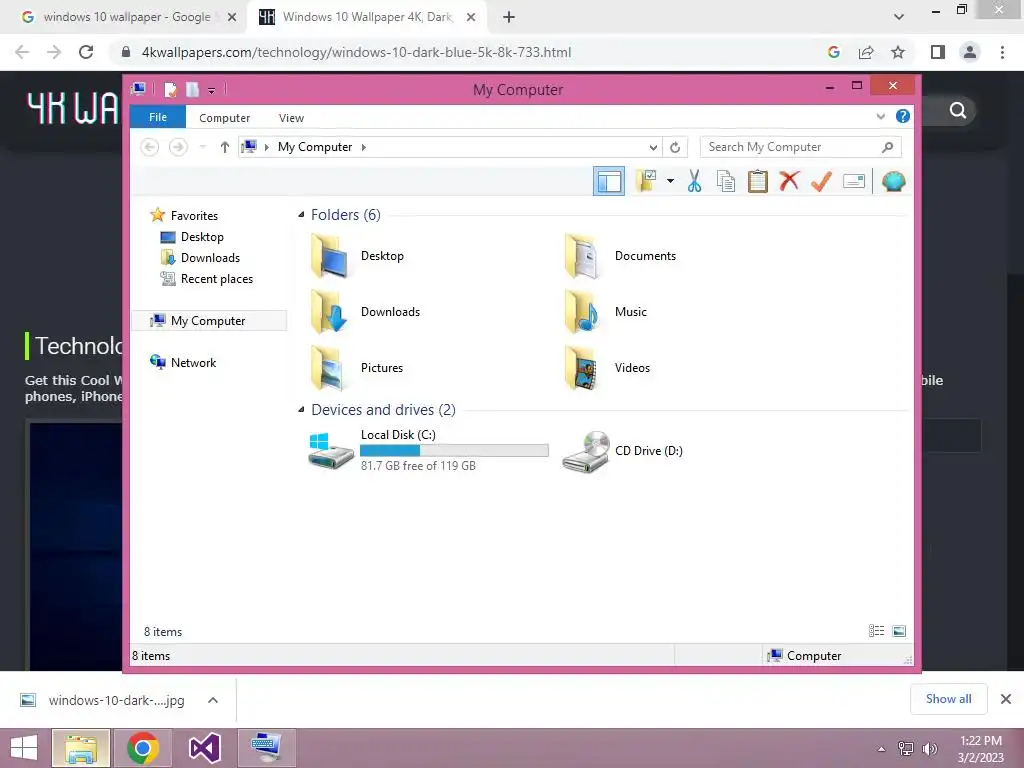Go up one level with the up arrow
The width and height of the screenshot is (1024, 768).
(x=225, y=147)
